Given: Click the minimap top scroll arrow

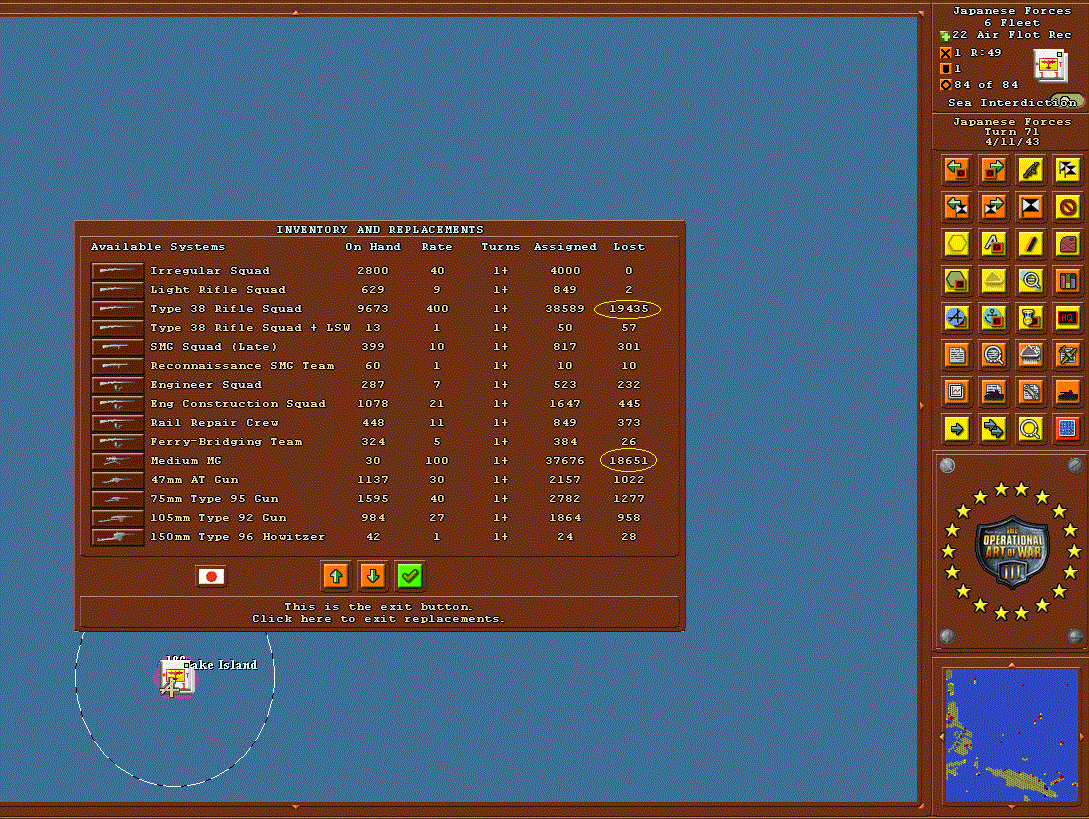Looking at the screenshot, I should pos(1012,665).
